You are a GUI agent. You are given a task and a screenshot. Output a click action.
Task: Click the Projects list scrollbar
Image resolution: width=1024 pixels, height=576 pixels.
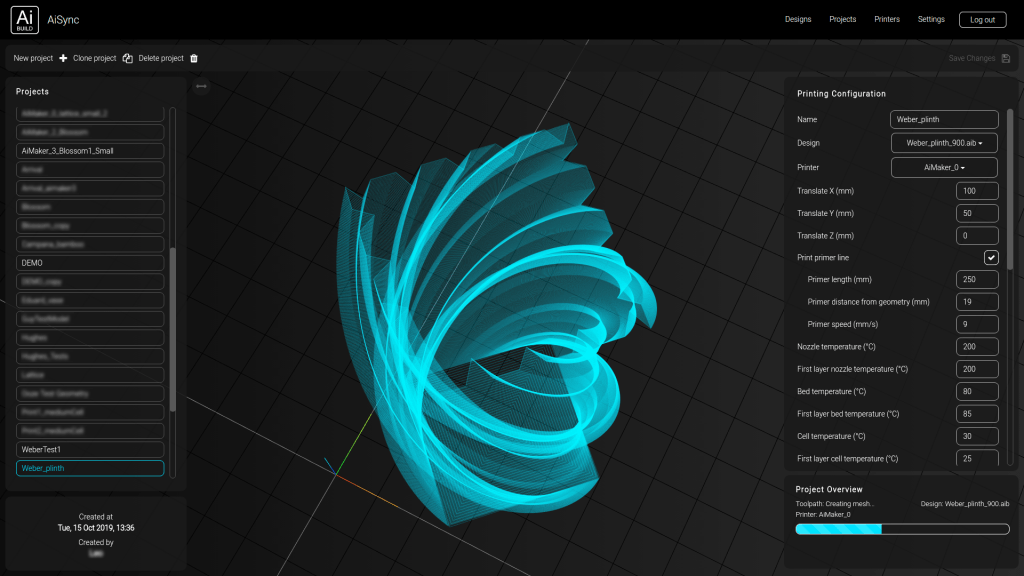pyautogui.click(x=172, y=330)
